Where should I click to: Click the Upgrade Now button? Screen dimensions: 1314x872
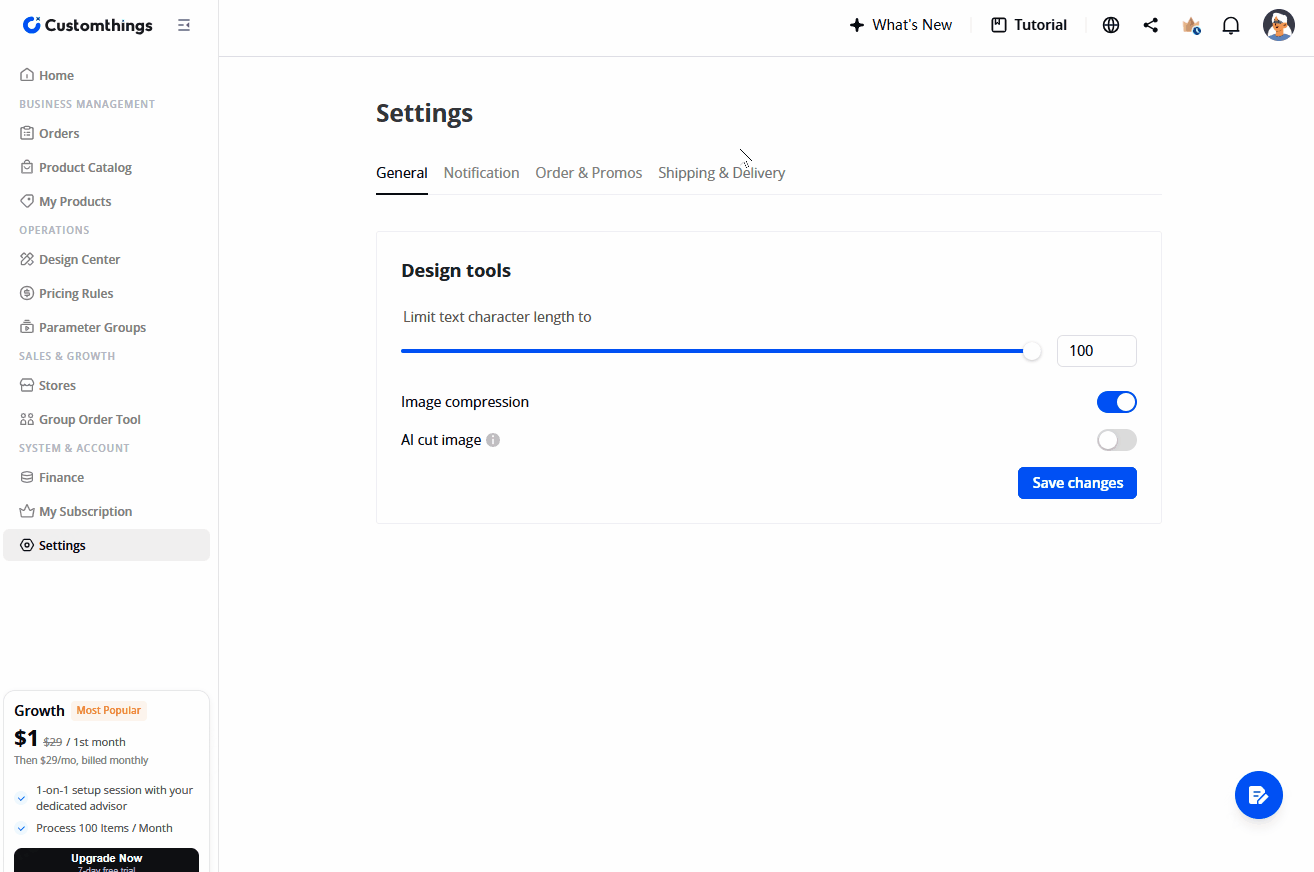107,860
